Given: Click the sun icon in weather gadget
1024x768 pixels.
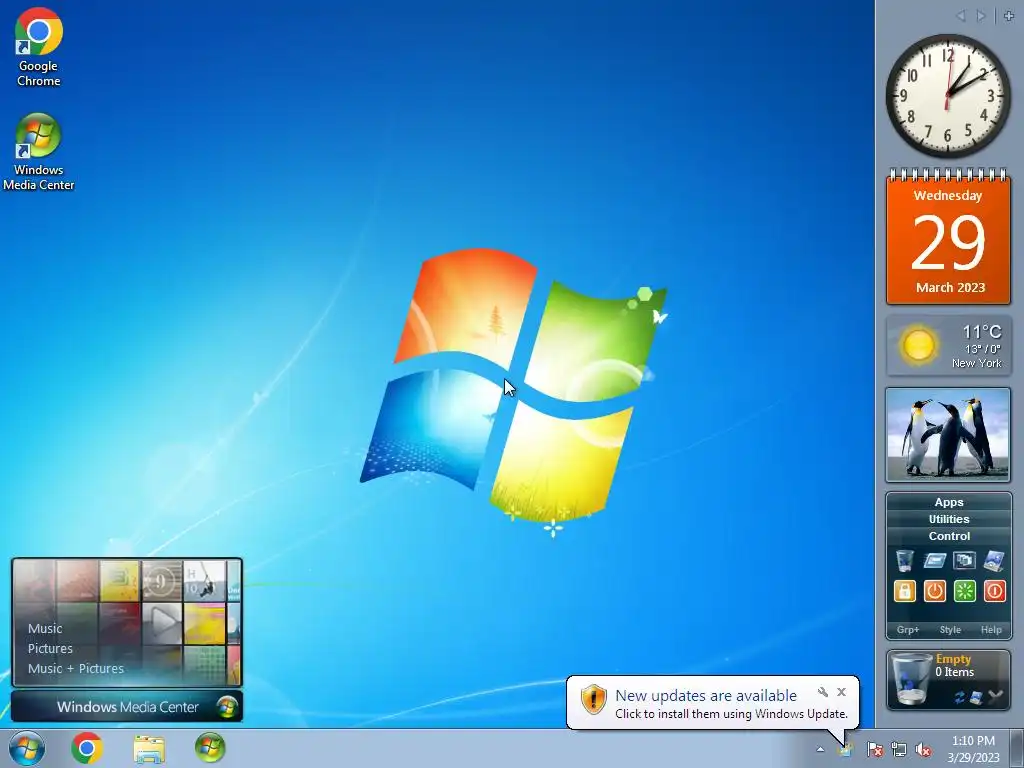Looking at the screenshot, I should point(918,345).
